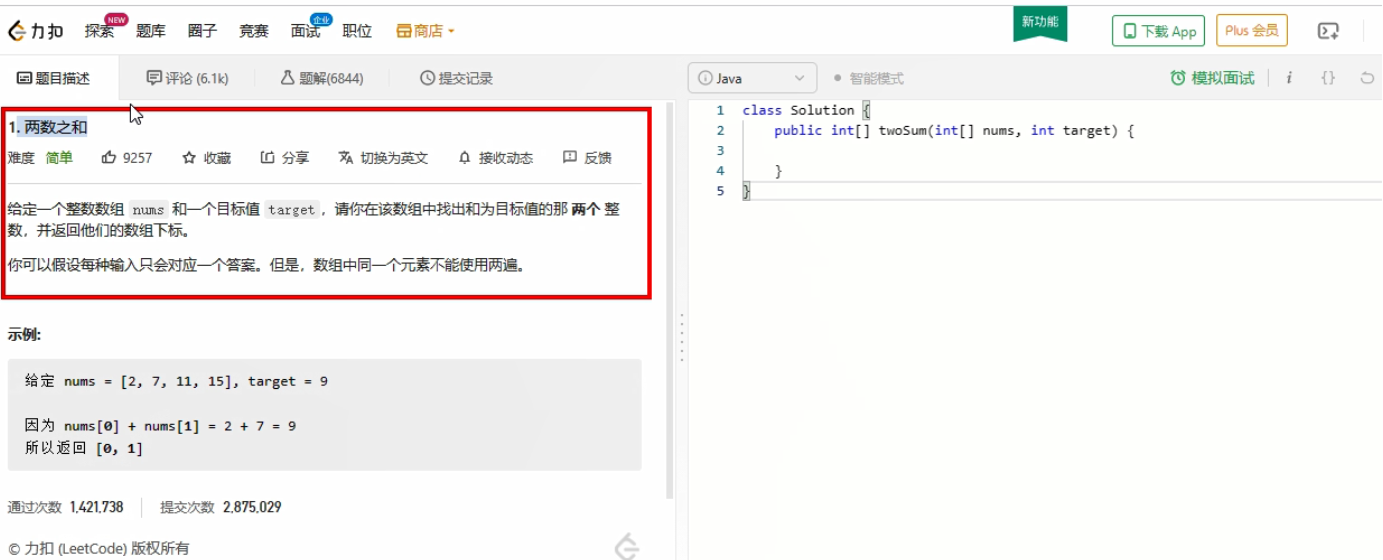
Task: Click the example line 给定 nums = [2, 7, 11, 15]
Action: click(176, 381)
